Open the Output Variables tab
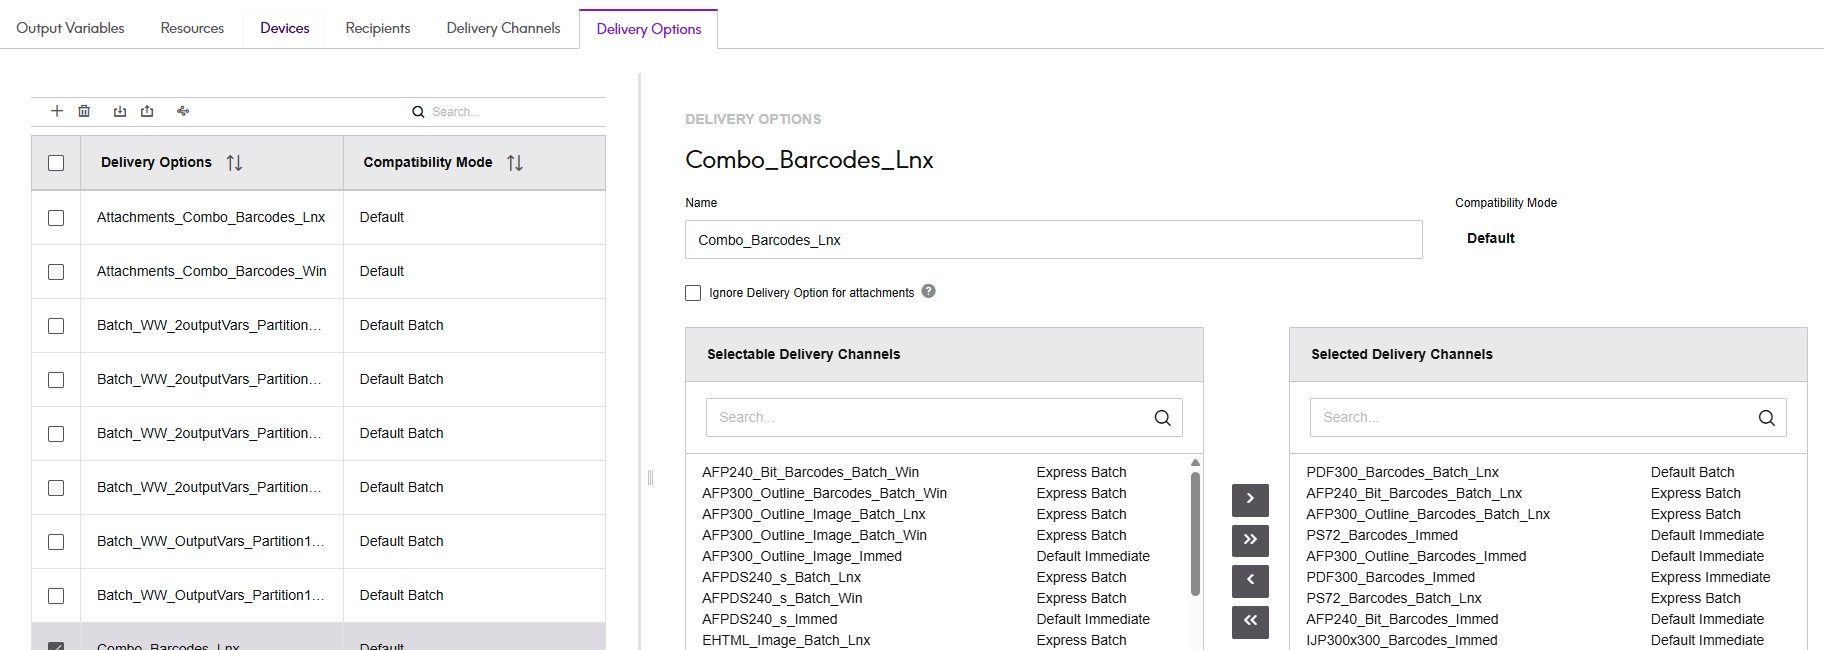The height and width of the screenshot is (650, 1836). click(x=70, y=28)
